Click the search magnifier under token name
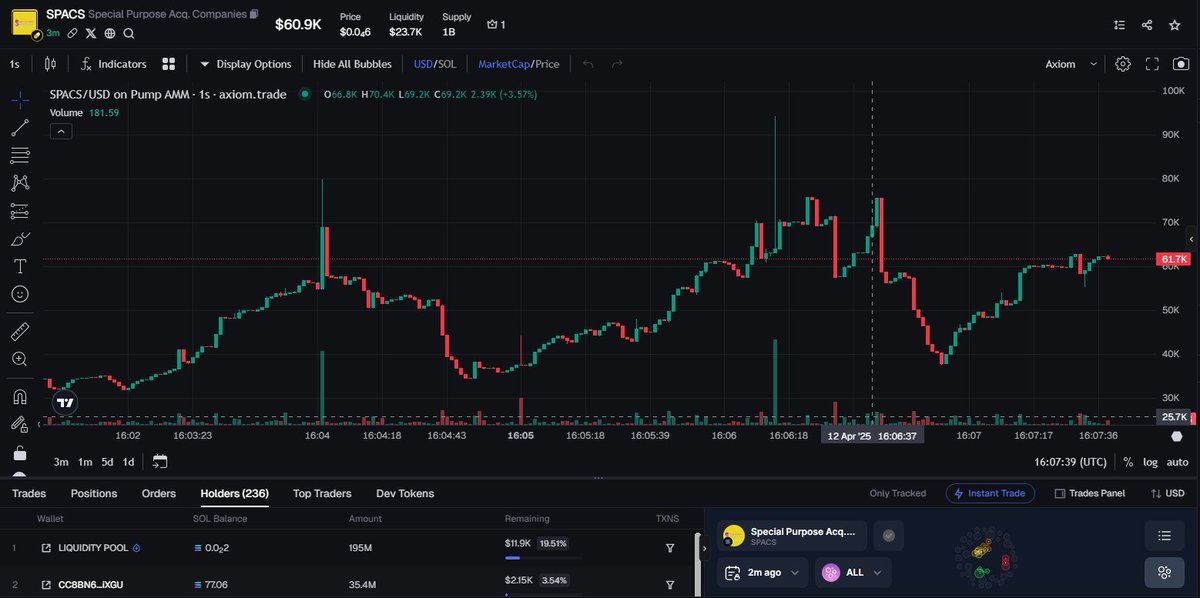The width and height of the screenshot is (1200, 598). tap(129, 33)
